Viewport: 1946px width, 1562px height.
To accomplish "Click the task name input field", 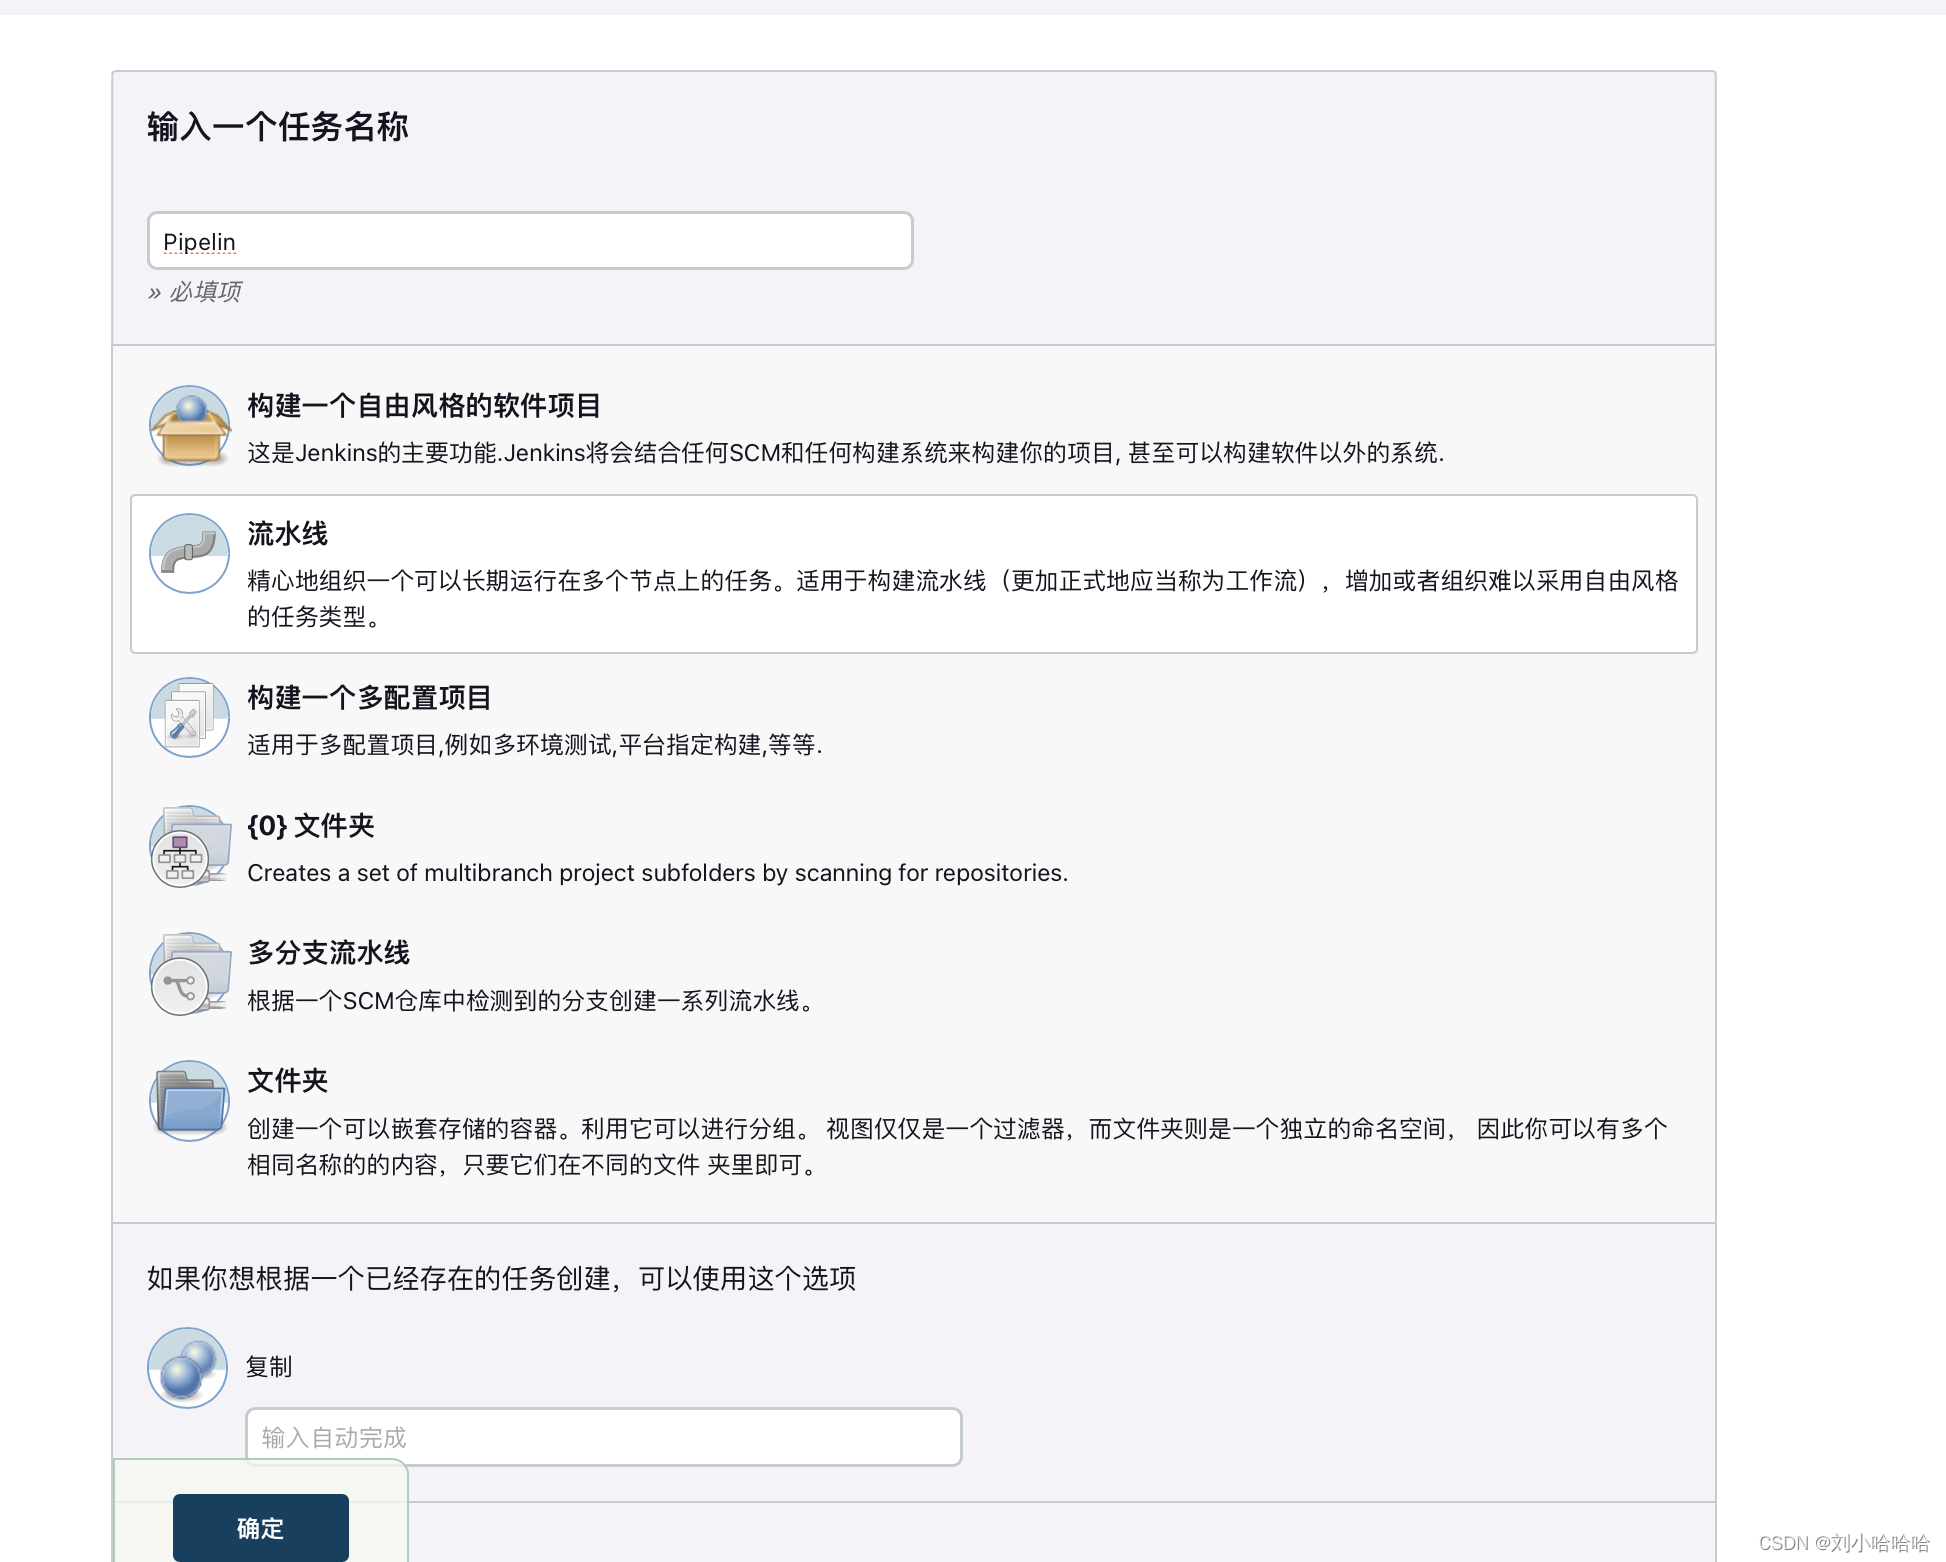I will (x=530, y=241).
